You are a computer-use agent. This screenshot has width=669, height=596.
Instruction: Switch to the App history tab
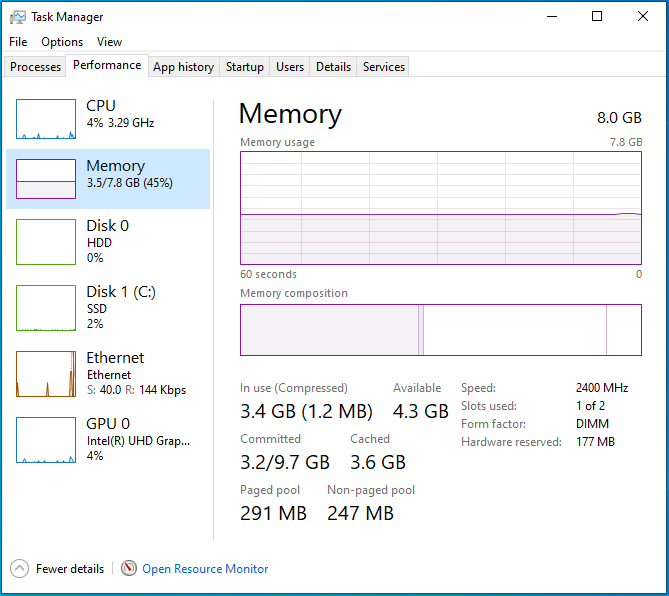tap(183, 67)
